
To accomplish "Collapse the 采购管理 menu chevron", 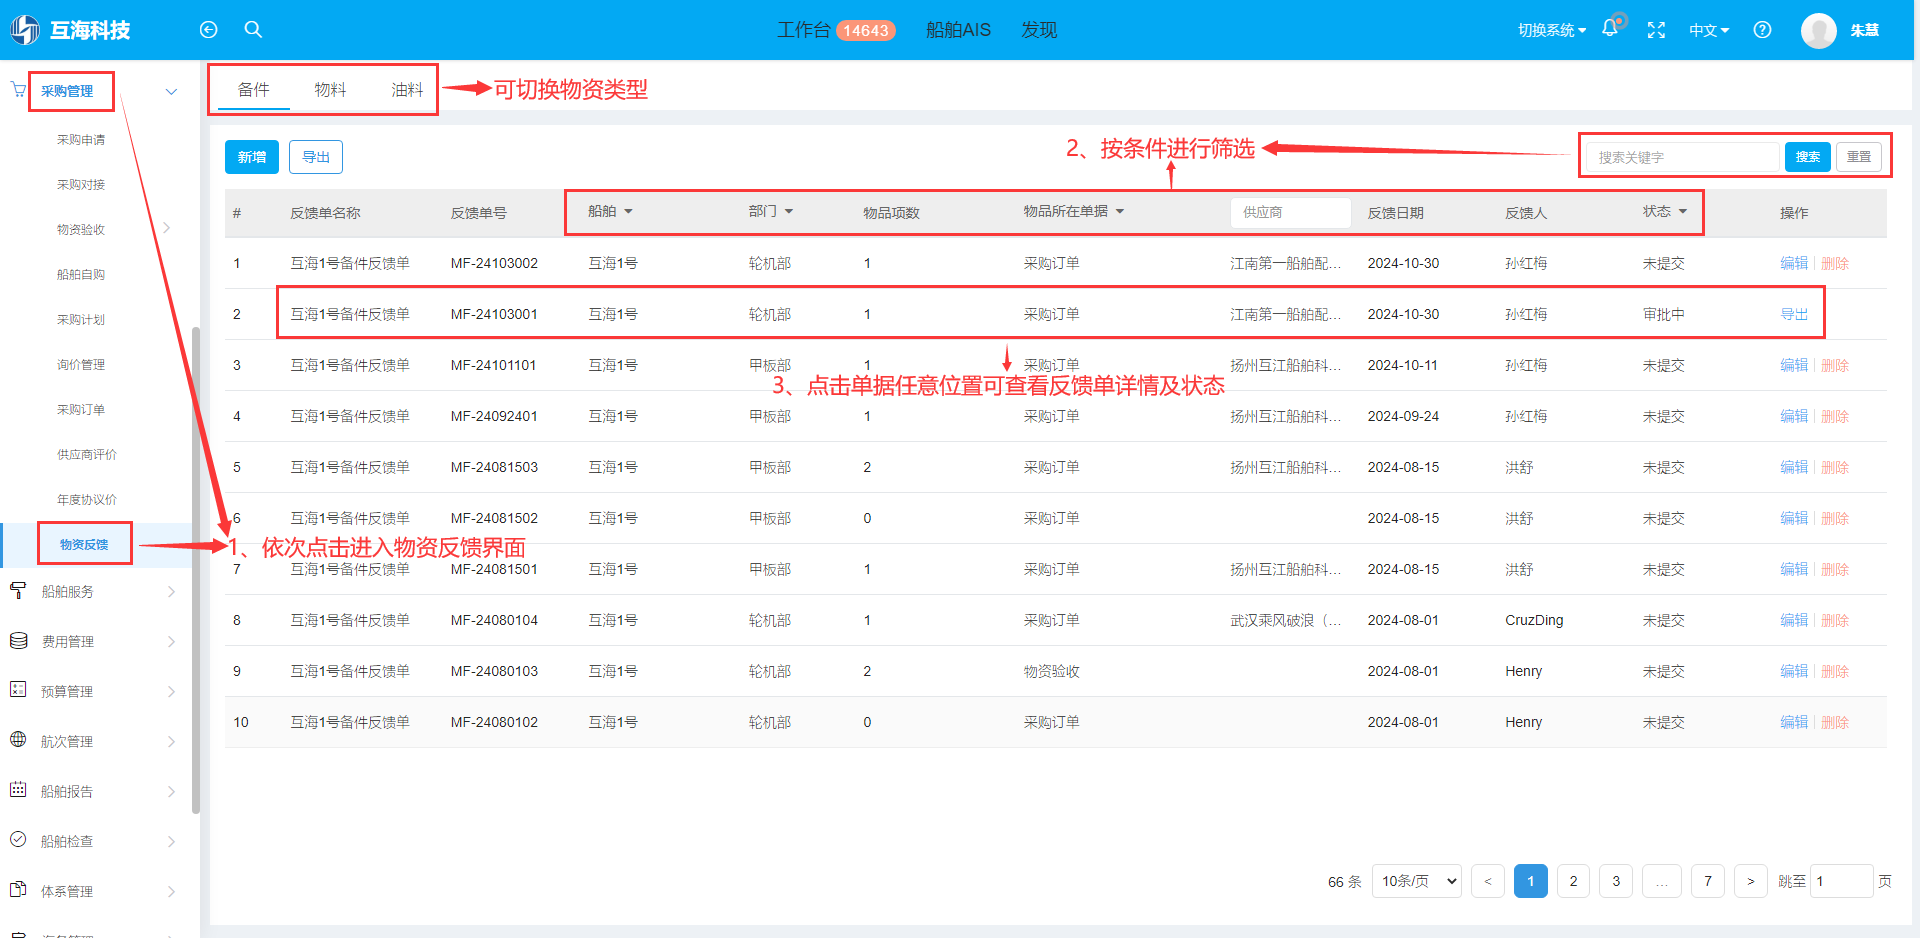I will click(171, 91).
